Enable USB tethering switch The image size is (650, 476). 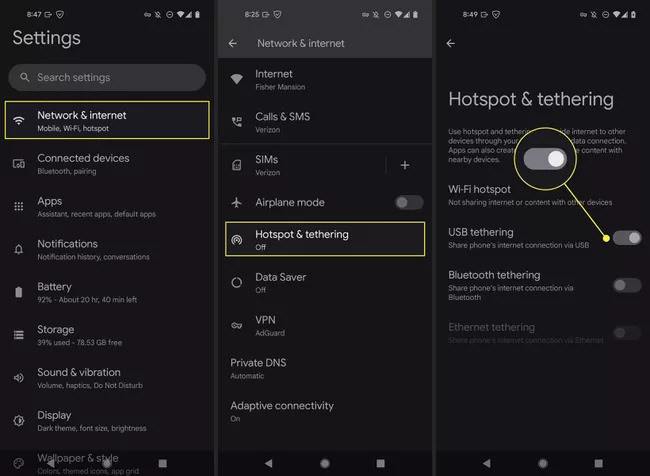[x=627, y=238]
